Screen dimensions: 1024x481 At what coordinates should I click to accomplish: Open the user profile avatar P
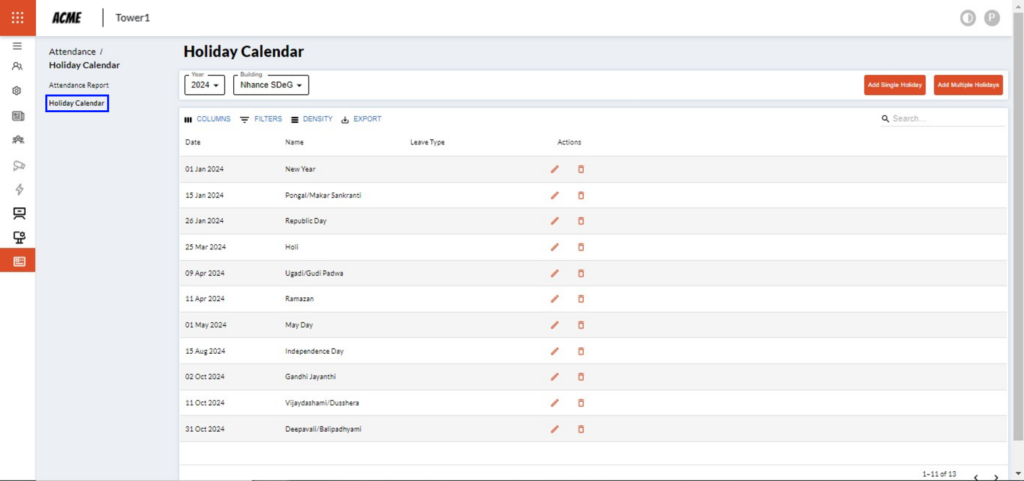point(992,18)
